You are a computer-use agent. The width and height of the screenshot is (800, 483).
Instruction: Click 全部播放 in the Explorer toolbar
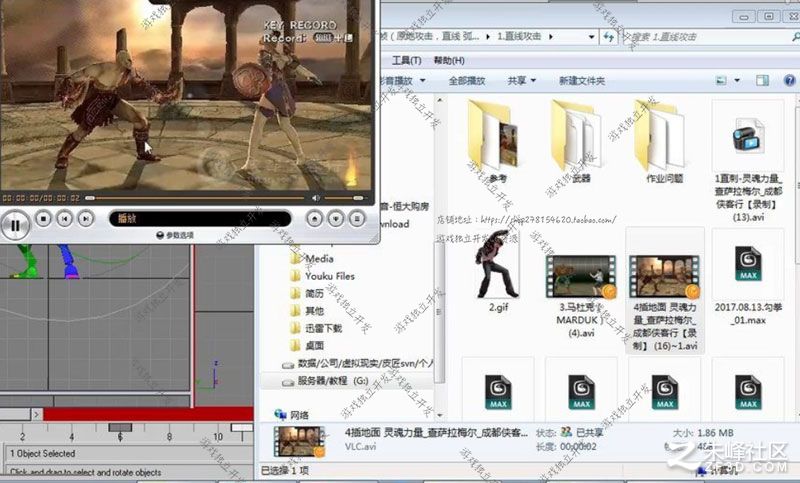click(x=467, y=81)
